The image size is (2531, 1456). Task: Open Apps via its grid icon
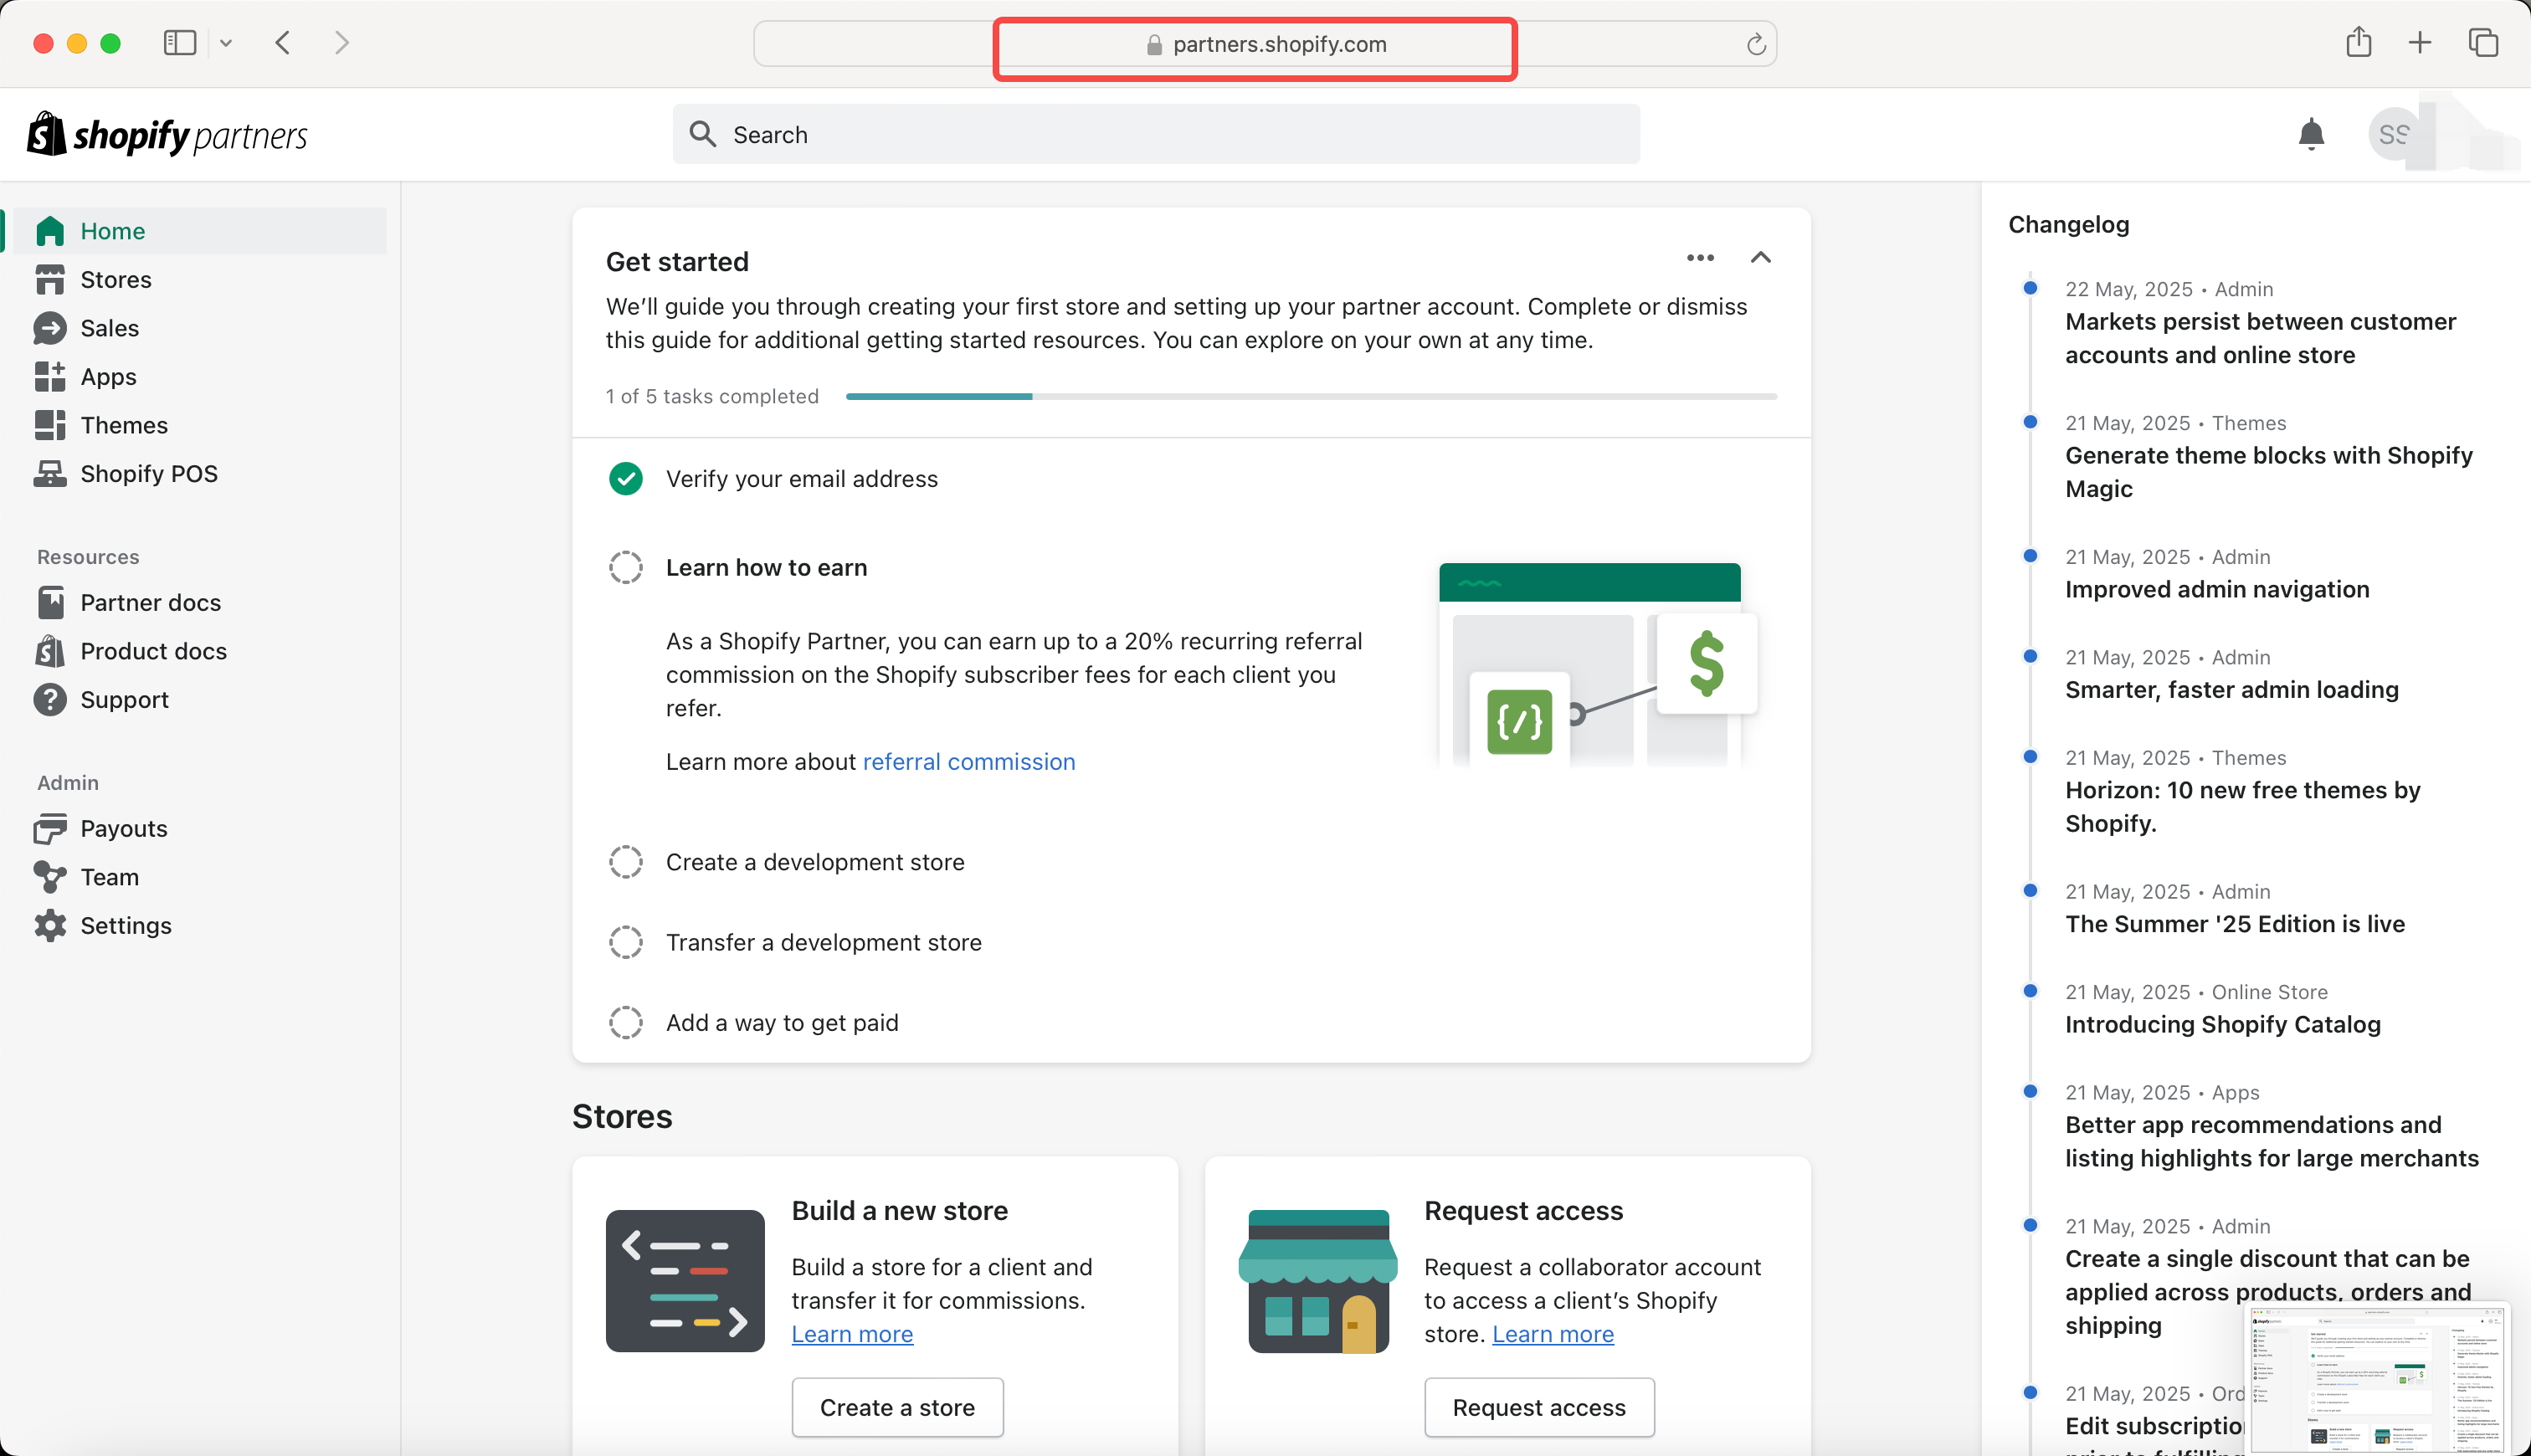[50, 377]
